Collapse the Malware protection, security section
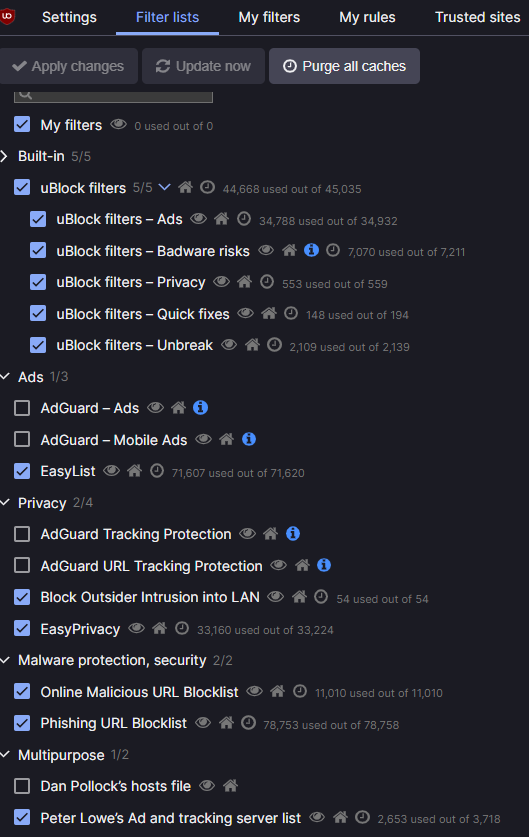This screenshot has height=837, width=529. pyautogui.click(x=5, y=660)
